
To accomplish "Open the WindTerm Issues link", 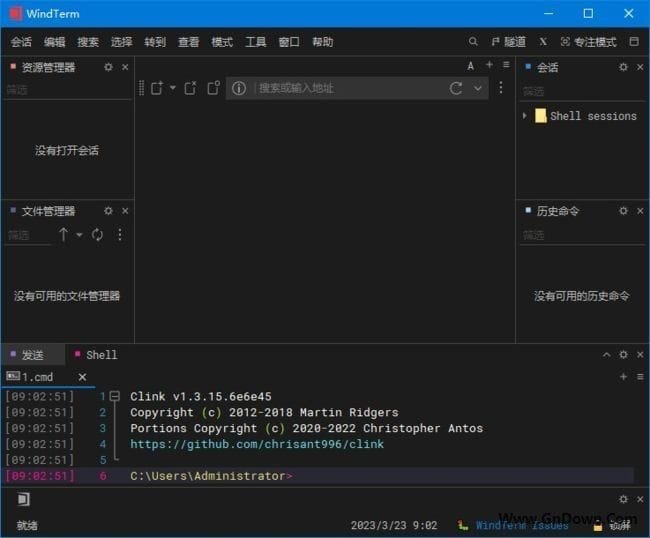I will tap(521, 526).
